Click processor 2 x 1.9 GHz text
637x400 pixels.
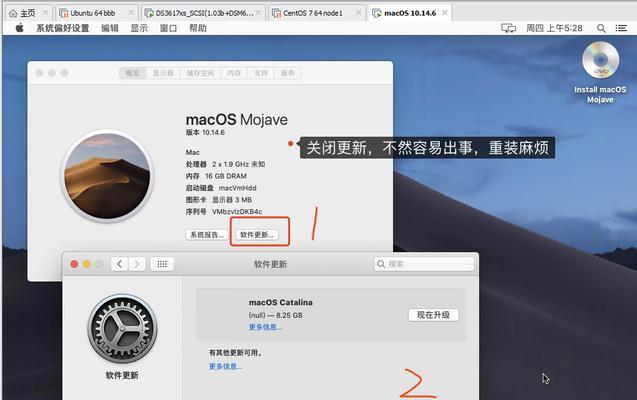click(238, 164)
